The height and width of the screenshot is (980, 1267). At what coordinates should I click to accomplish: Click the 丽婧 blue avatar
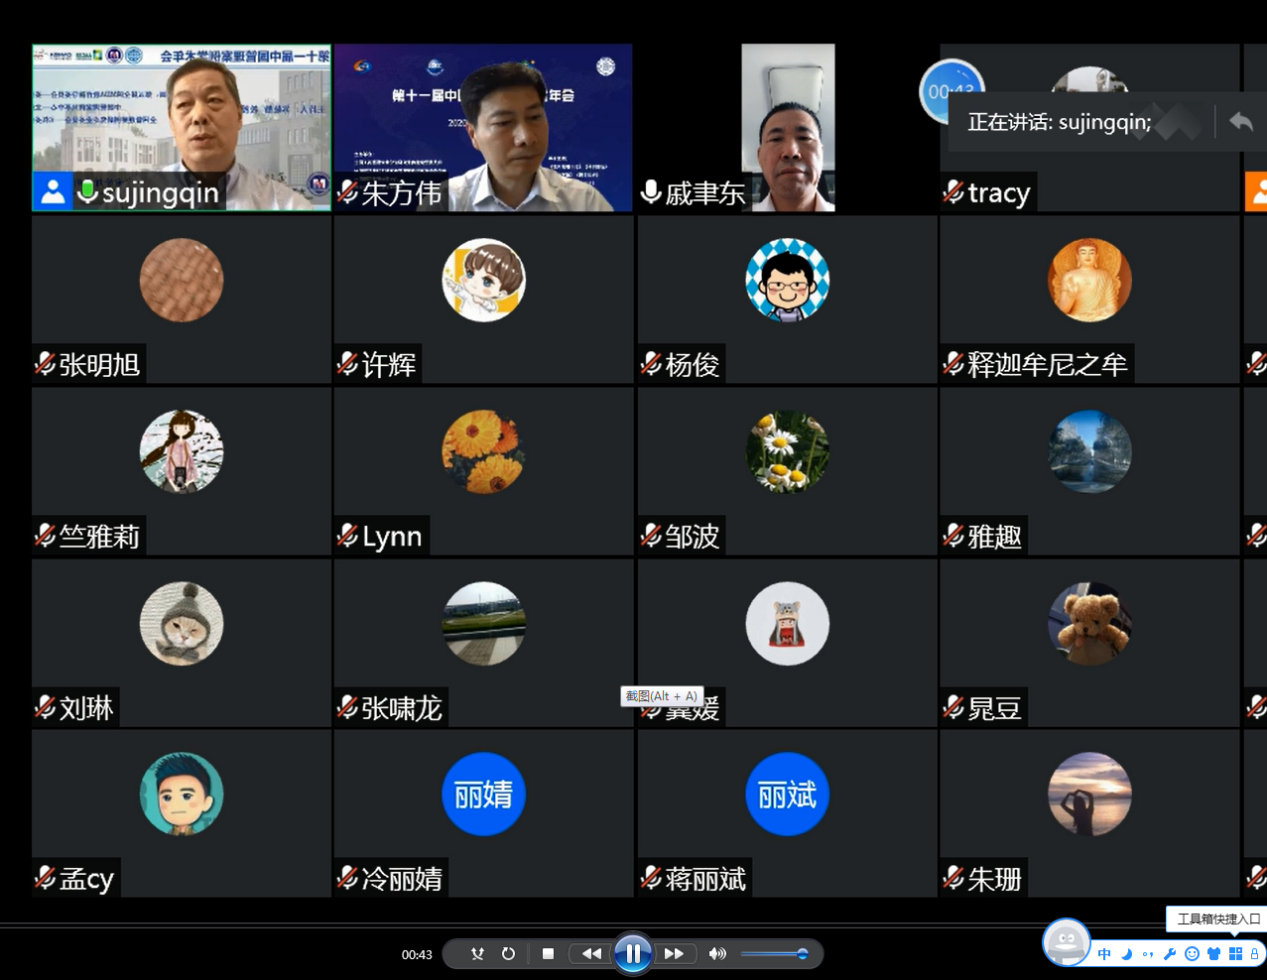point(483,794)
